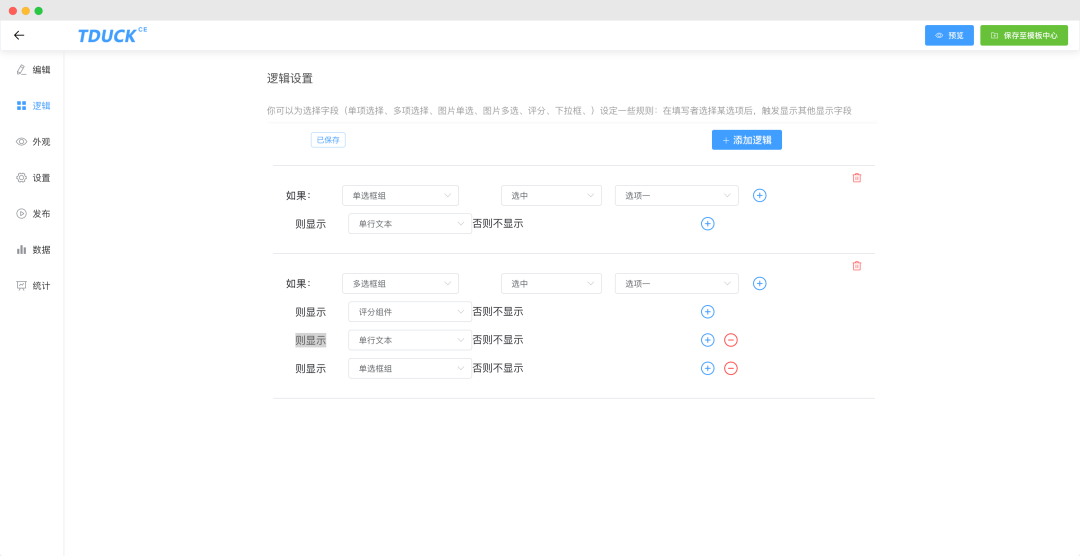Image resolution: width=1080 pixels, height=556 pixels.
Task: Go to 统计 statistics in sidebar
Action: (x=34, y=286)
